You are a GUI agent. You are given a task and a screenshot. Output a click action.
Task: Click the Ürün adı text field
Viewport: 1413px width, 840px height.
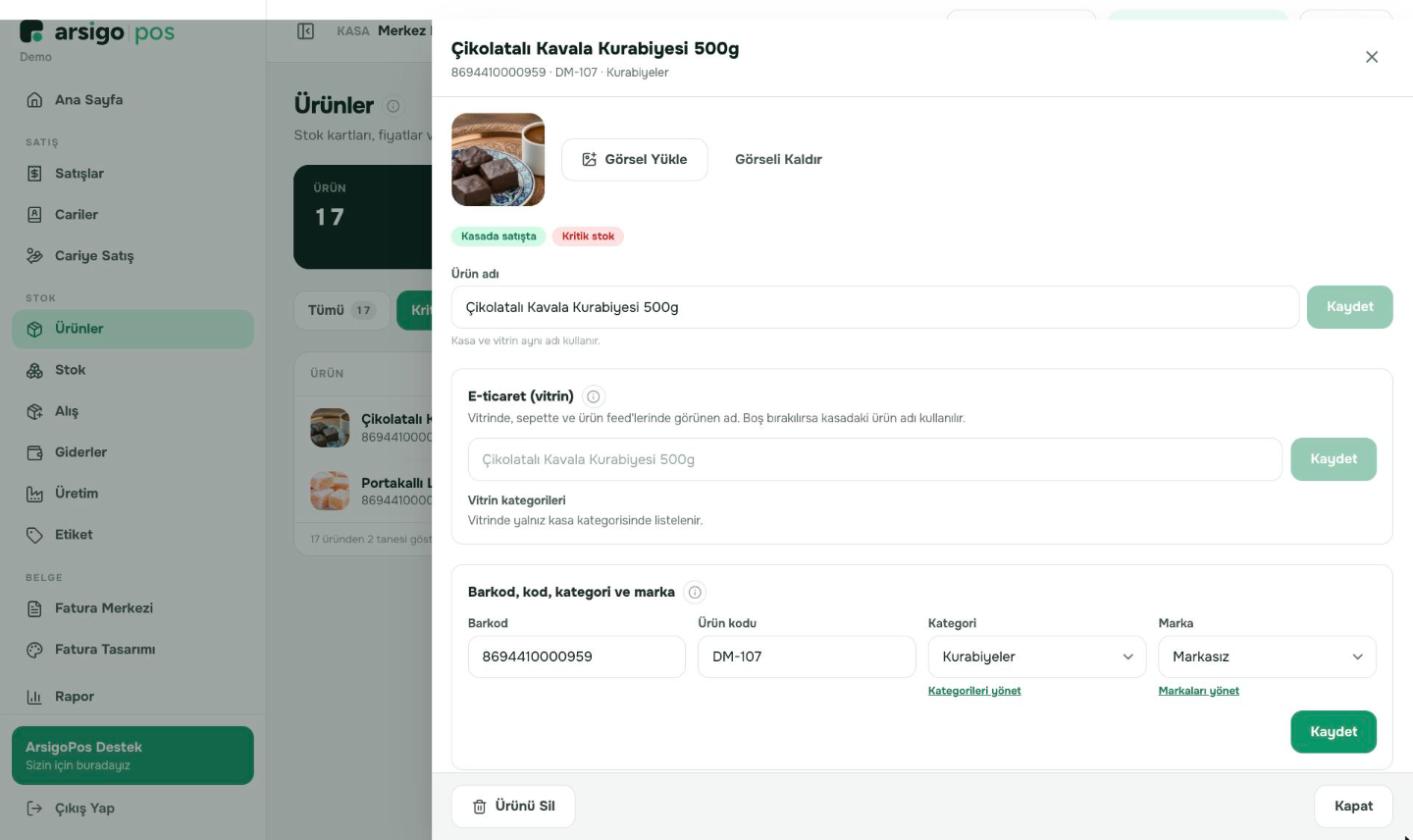coord(875,307)
